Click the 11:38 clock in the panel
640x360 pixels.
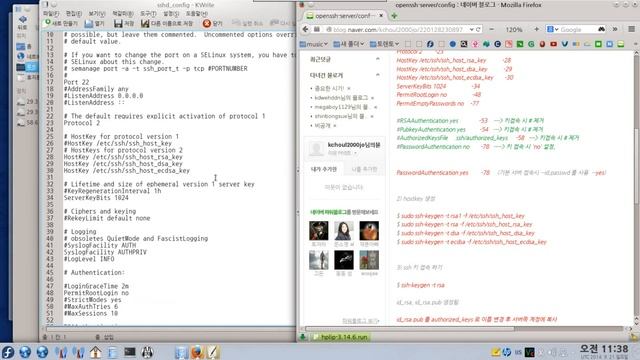pos(604,349)
